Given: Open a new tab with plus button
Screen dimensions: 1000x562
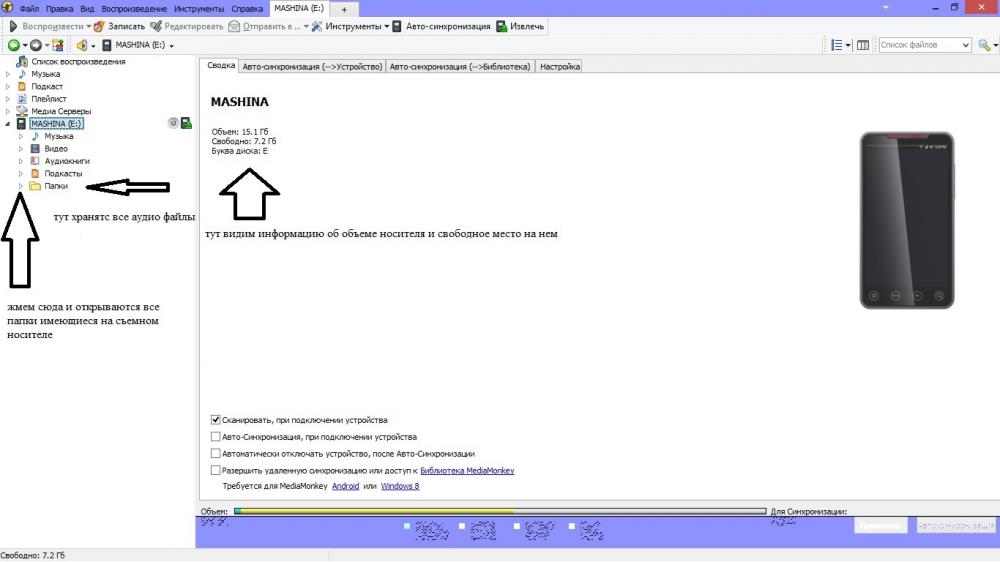Looking at the screenshot, I should click(344, 10).
